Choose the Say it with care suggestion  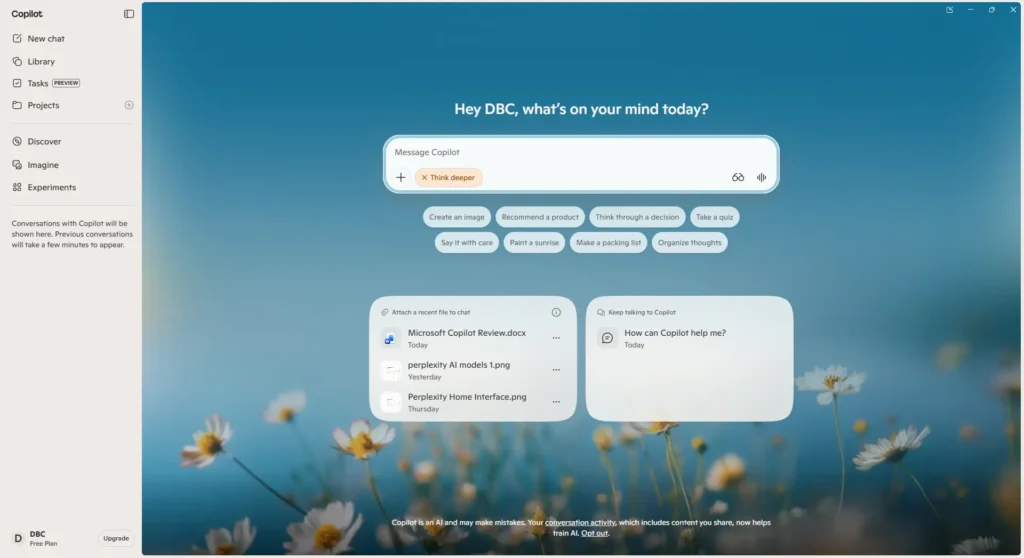click(466, 242)
